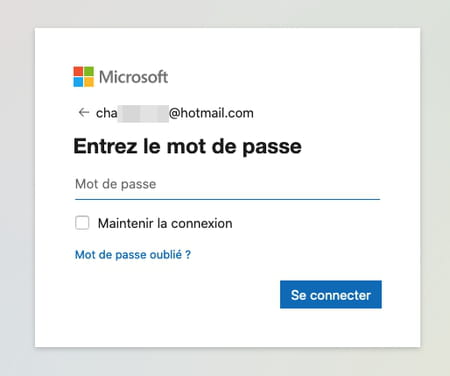Click the Microsoft wordmark text
450x376 pixels.
click(133, 77)
